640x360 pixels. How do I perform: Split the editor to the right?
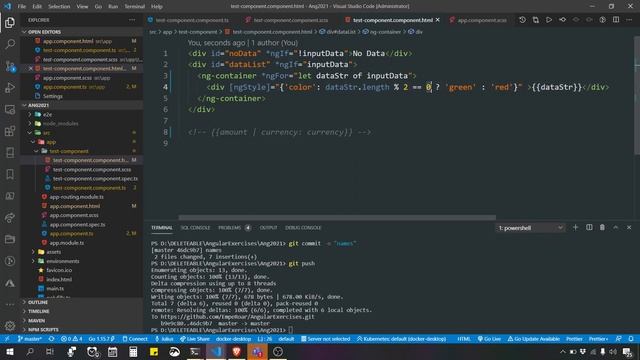(616, 20)
